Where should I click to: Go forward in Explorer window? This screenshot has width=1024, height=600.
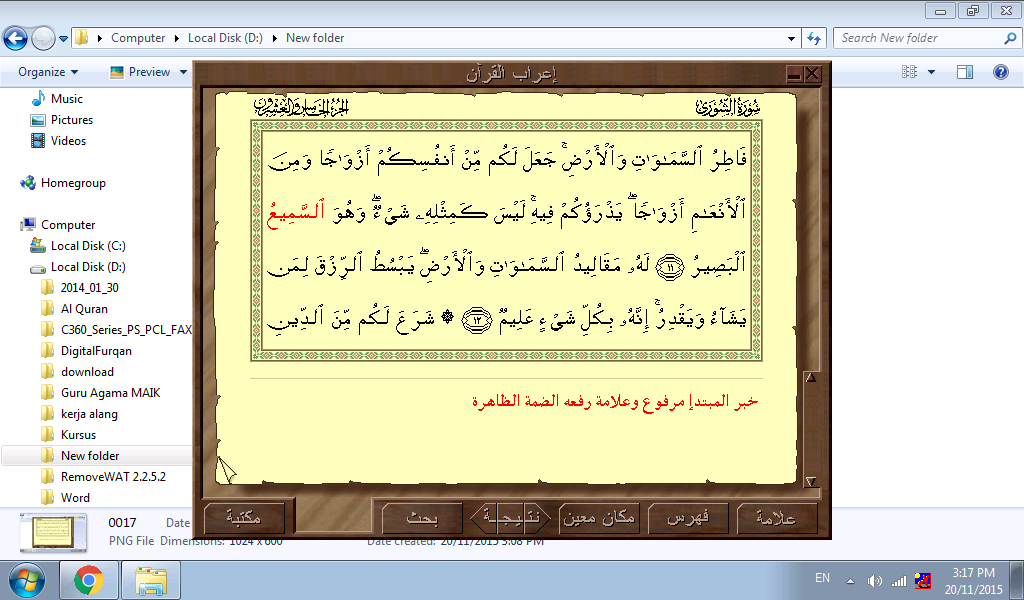pos(43,39)
